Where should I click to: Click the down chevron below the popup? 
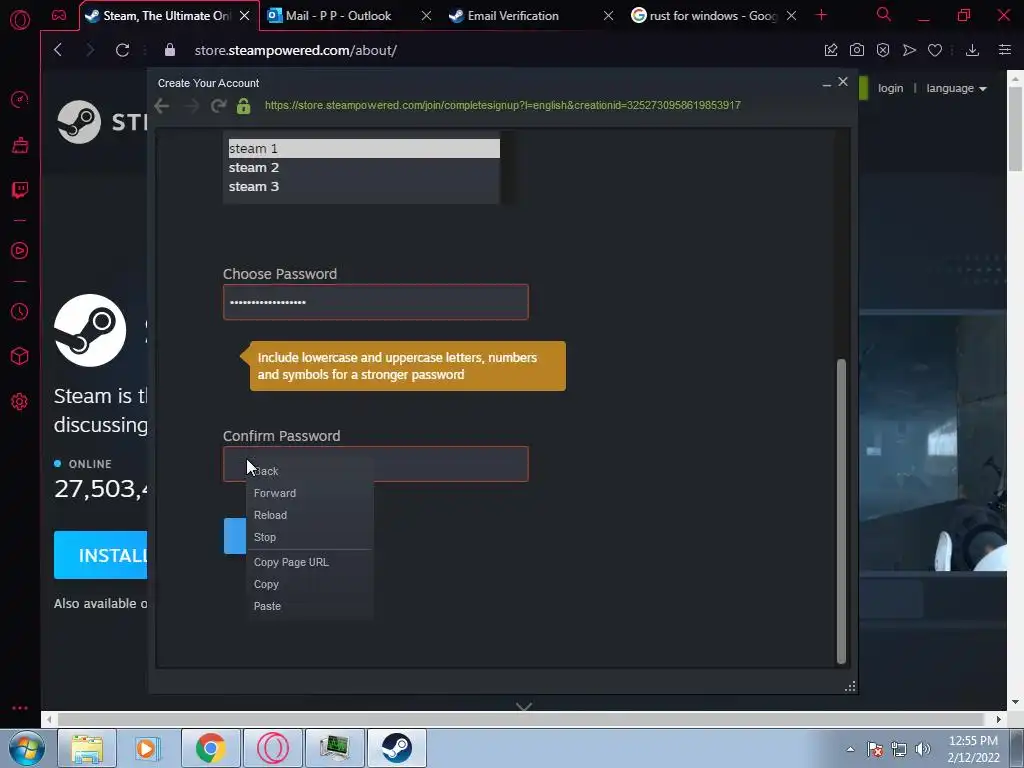(x=524, y=707)
